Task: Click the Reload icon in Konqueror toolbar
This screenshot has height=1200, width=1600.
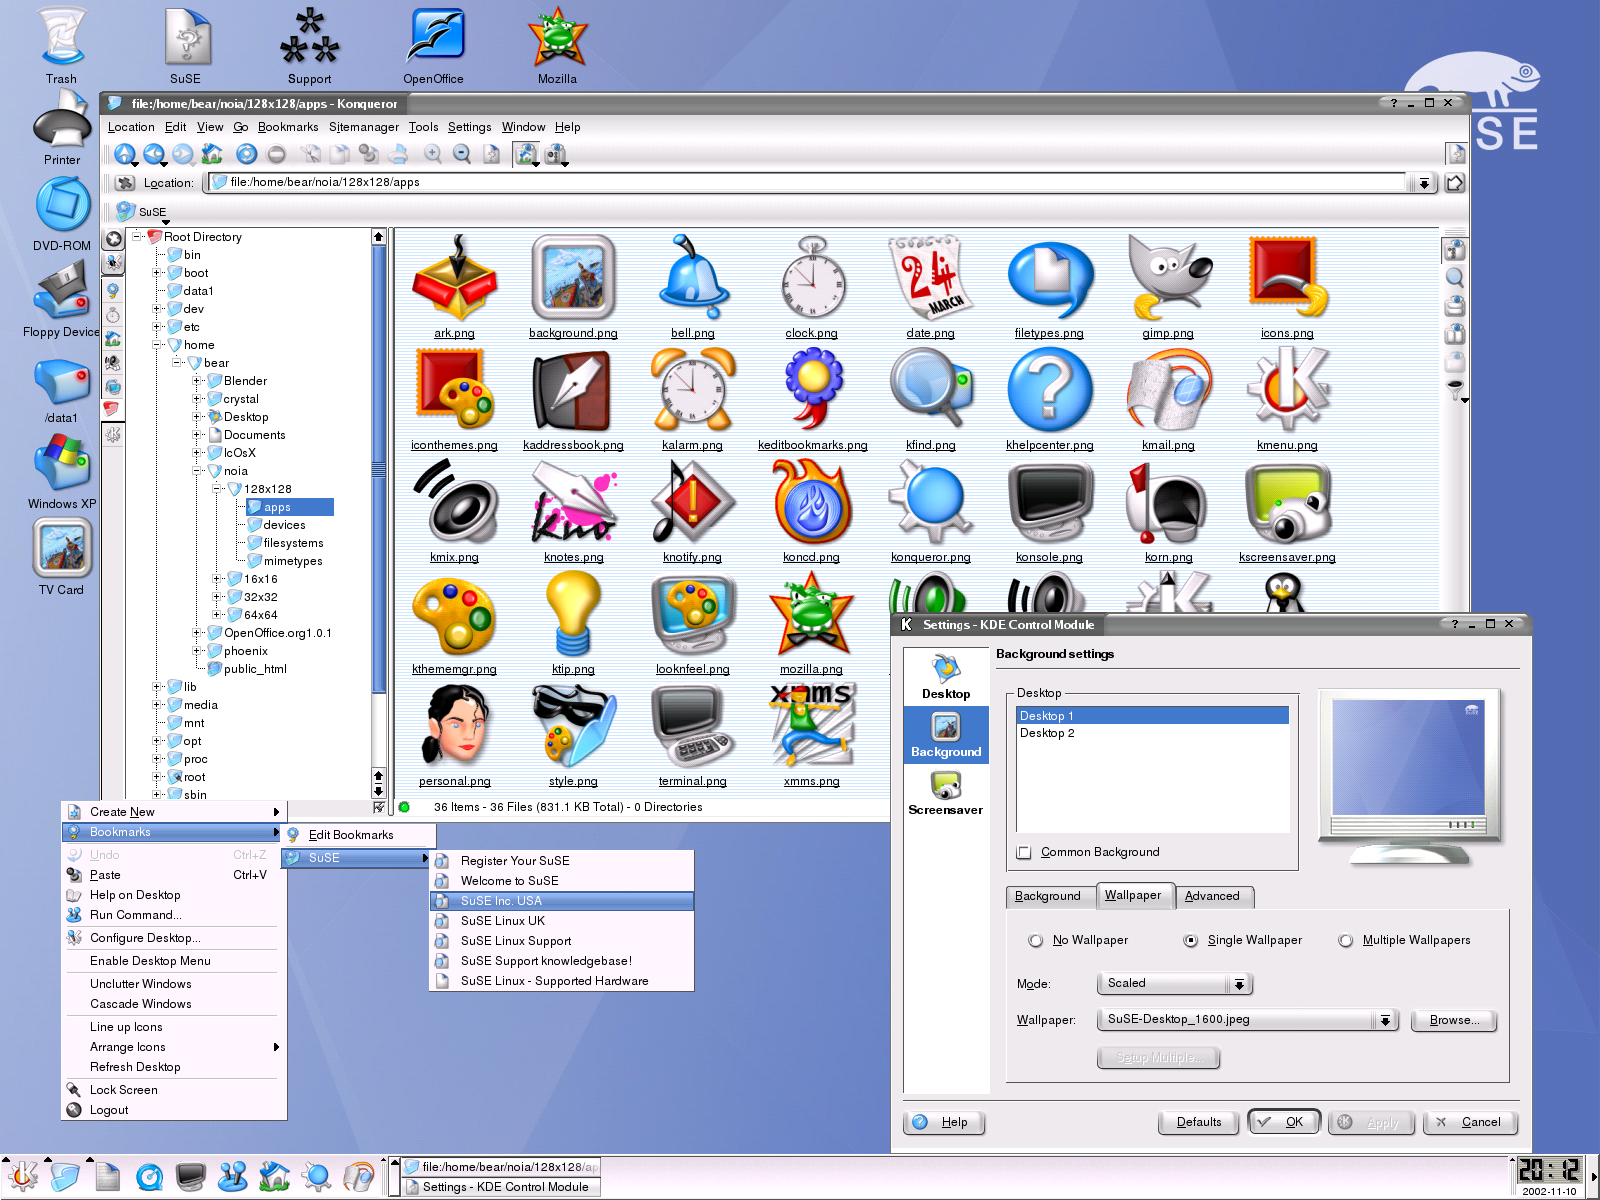Action: point(246,154)
